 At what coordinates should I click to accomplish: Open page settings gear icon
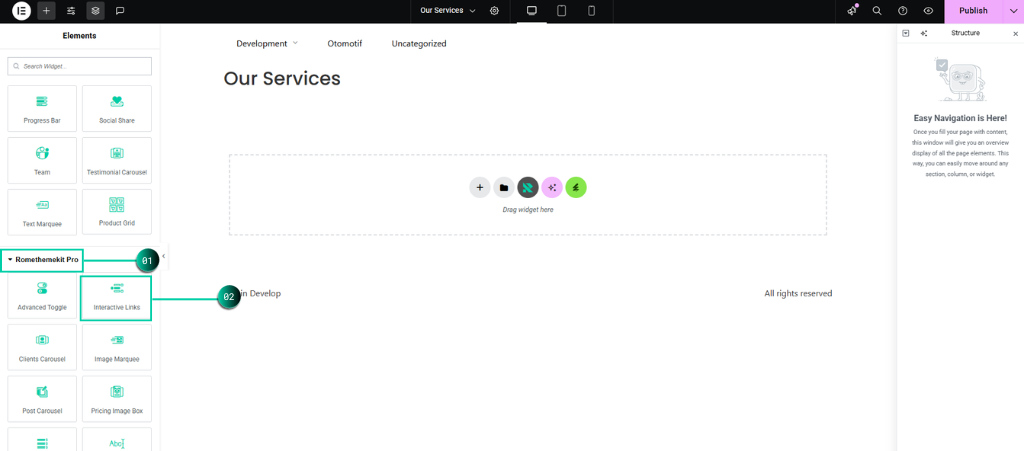tap(494, 11)
